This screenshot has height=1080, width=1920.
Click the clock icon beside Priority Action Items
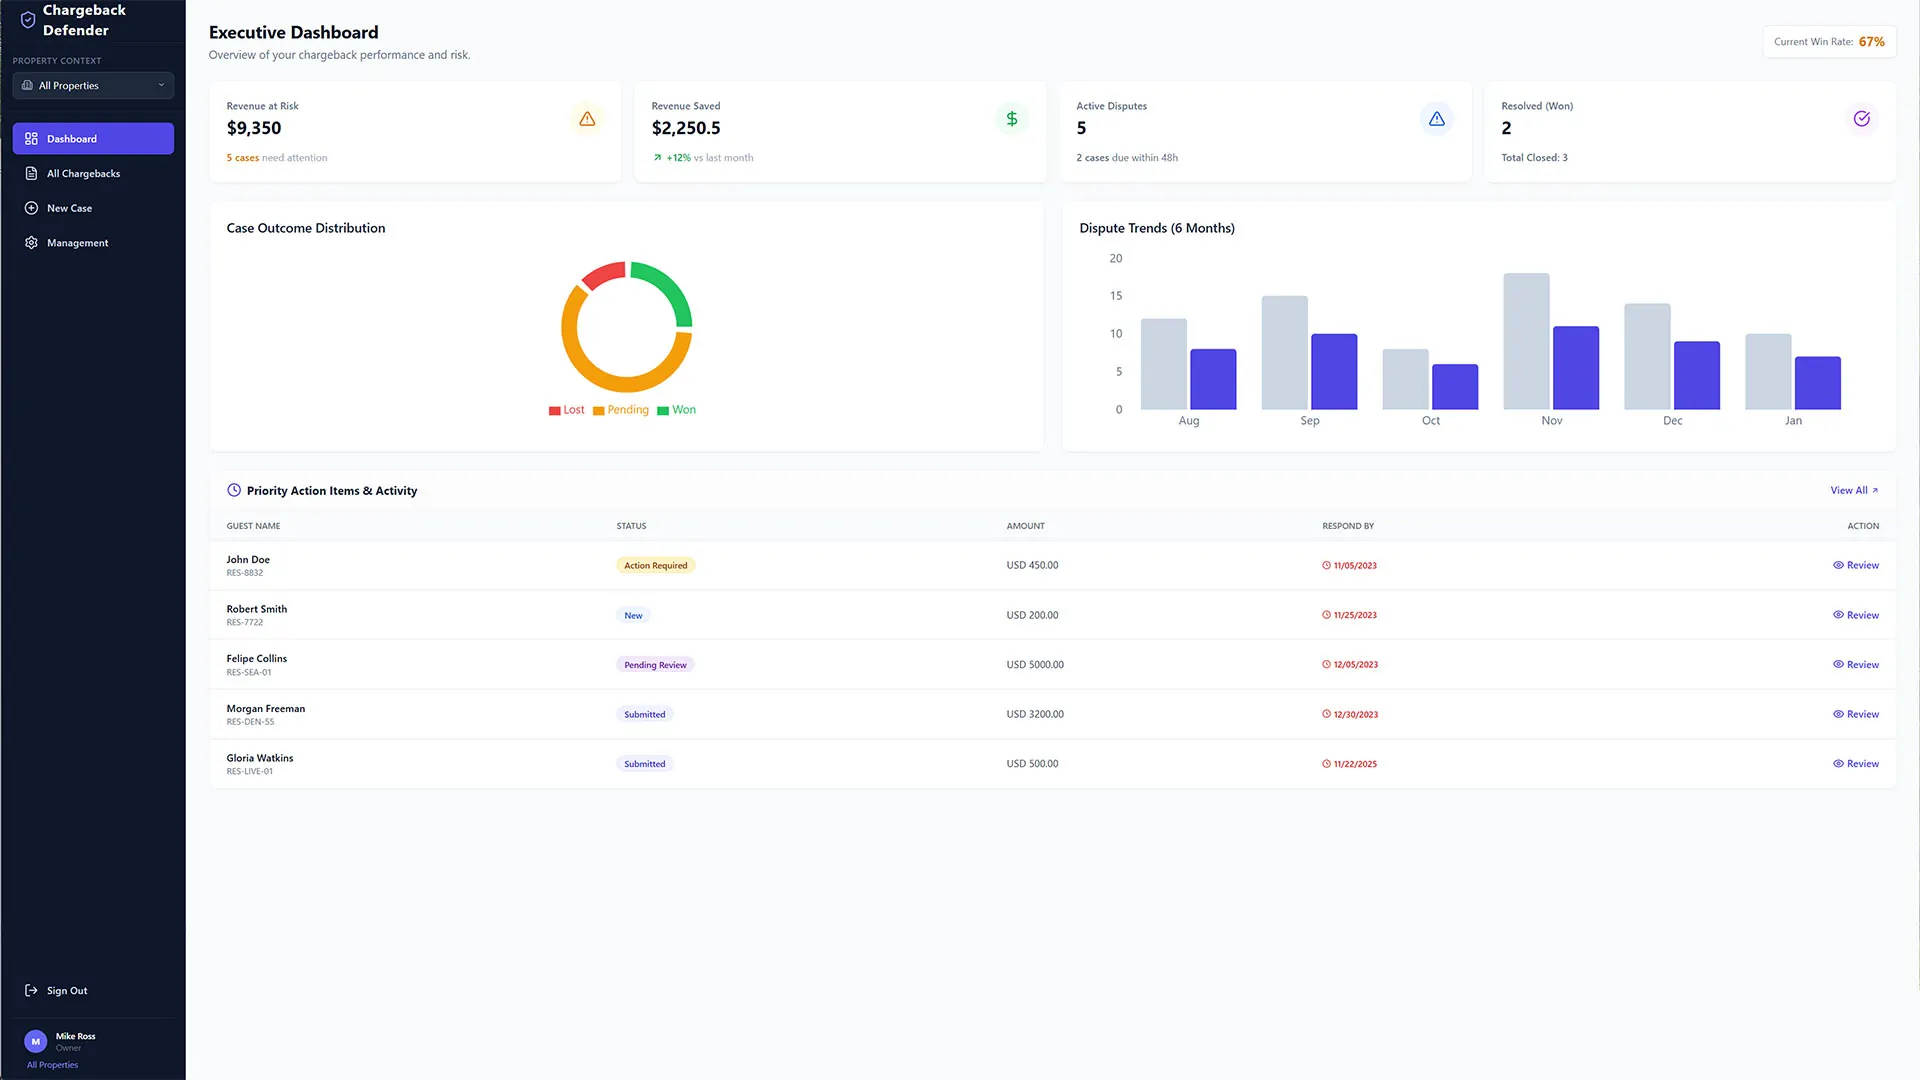[234, 491]
